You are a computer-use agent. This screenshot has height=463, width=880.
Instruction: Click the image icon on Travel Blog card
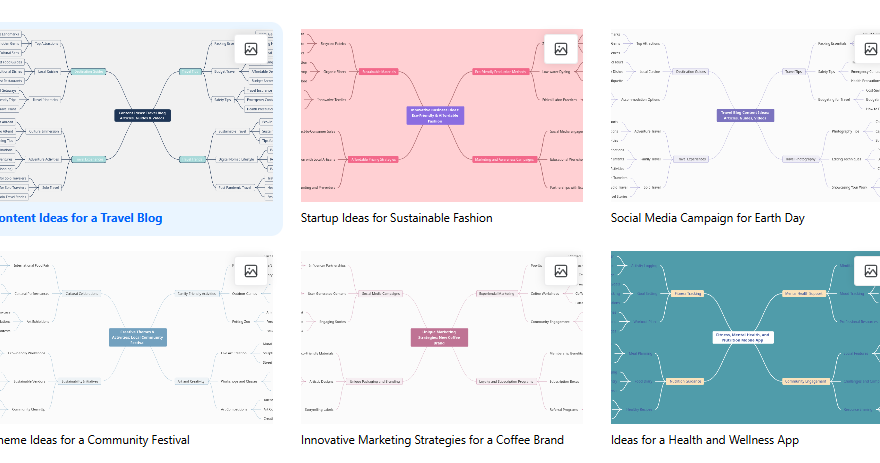[x=251, y=49]
